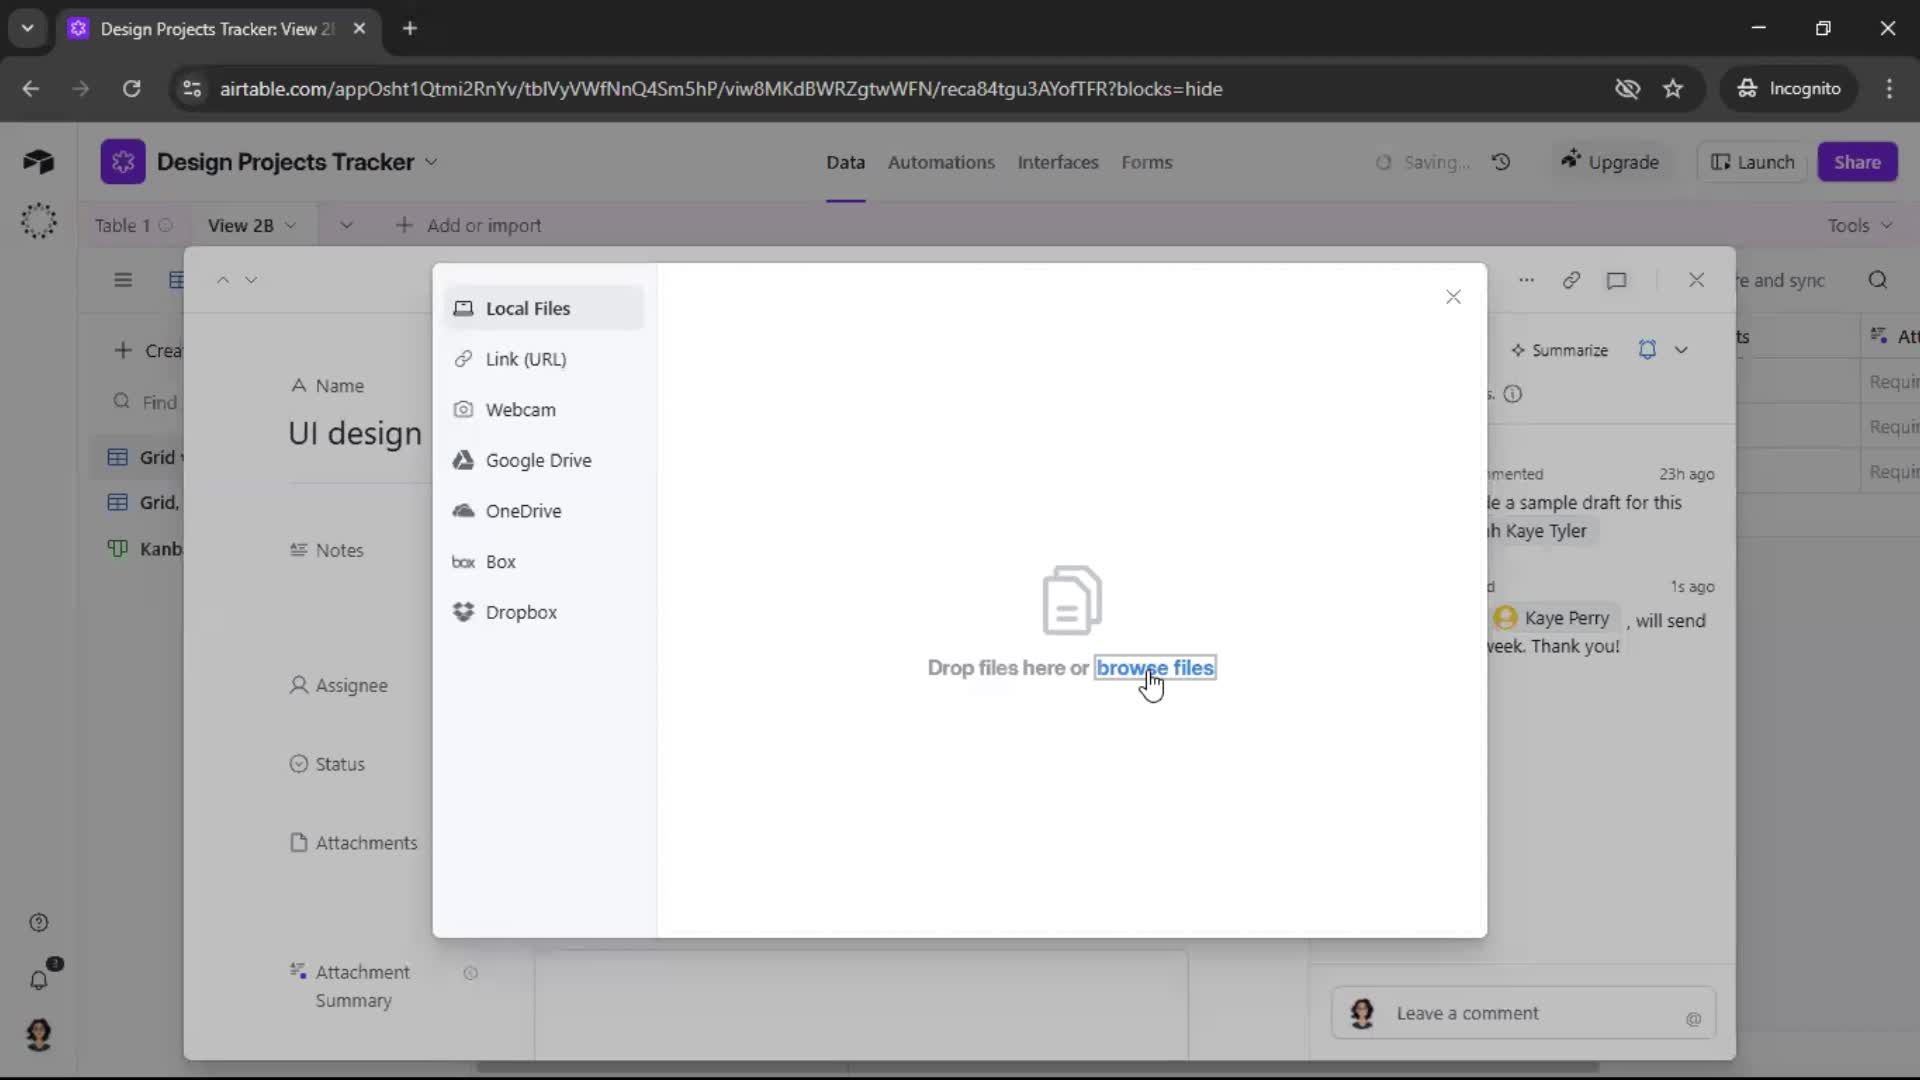
Task: Click the Assignee field label
Action: tap(351, 686)
